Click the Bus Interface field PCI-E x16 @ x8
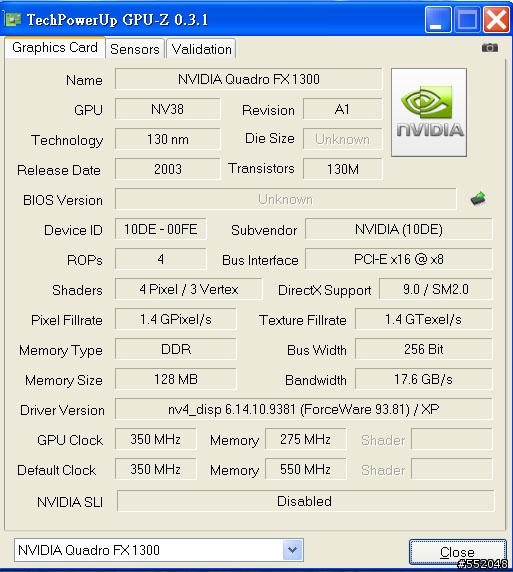The width and height of the screenshot is (513, 572). 398,259
